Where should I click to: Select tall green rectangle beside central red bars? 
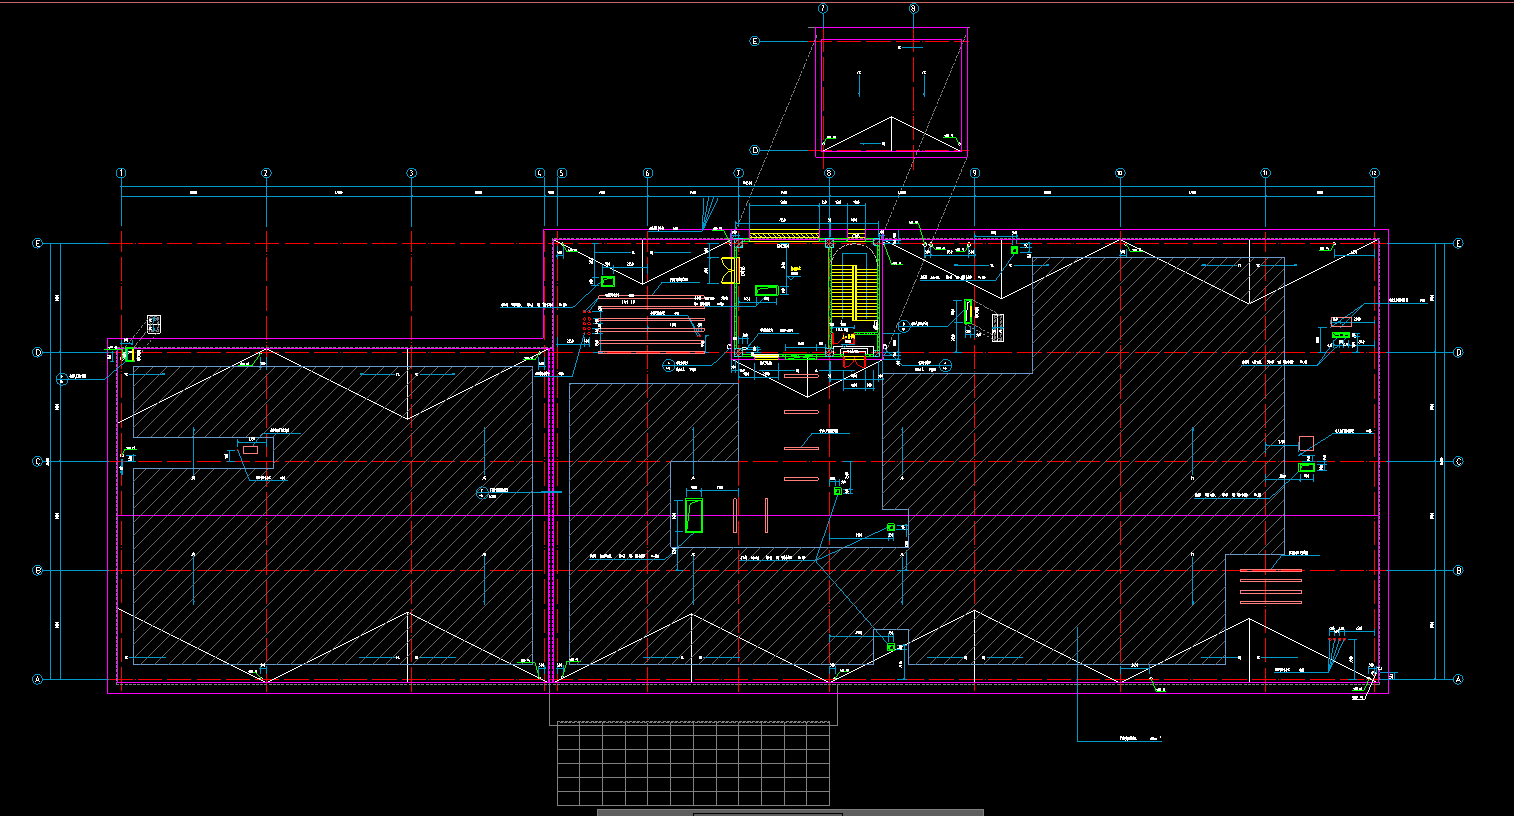click(x=694, y=516)
